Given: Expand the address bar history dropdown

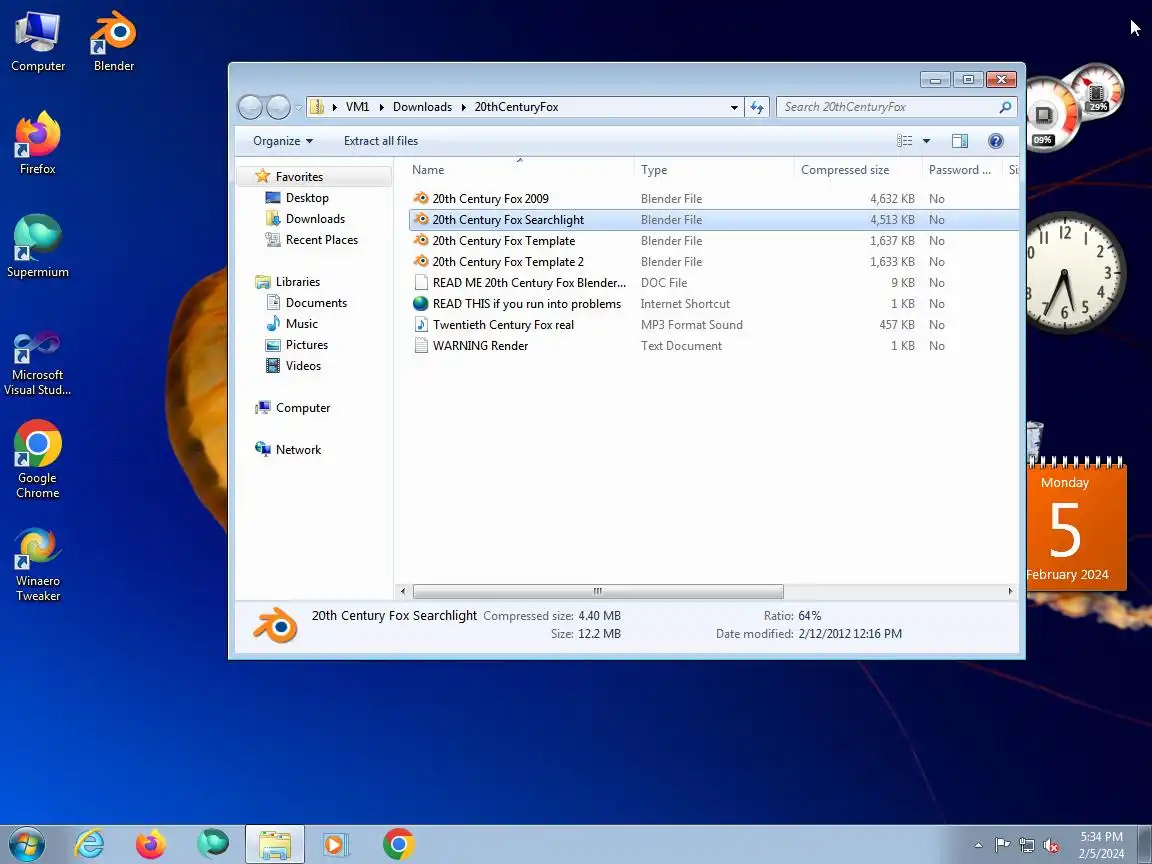Looking at the screenshot, I should [734, 107].
